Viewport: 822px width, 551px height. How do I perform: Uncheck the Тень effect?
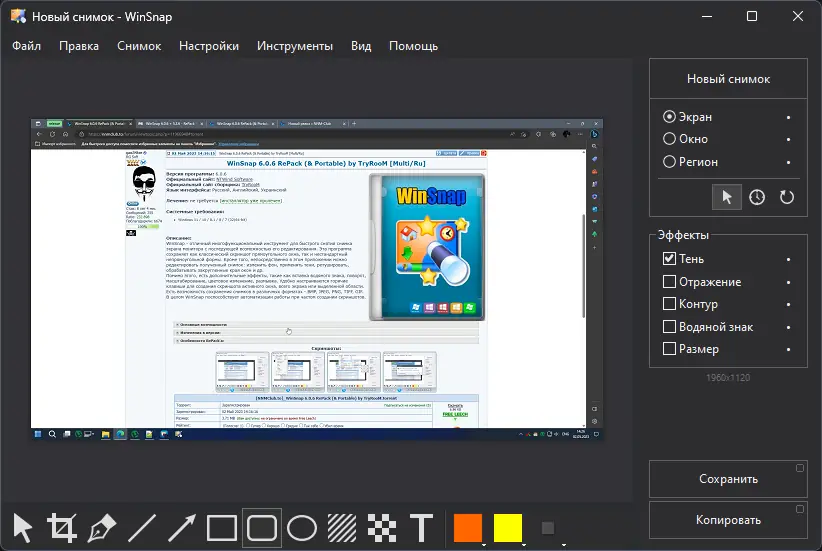coord(683,258)
